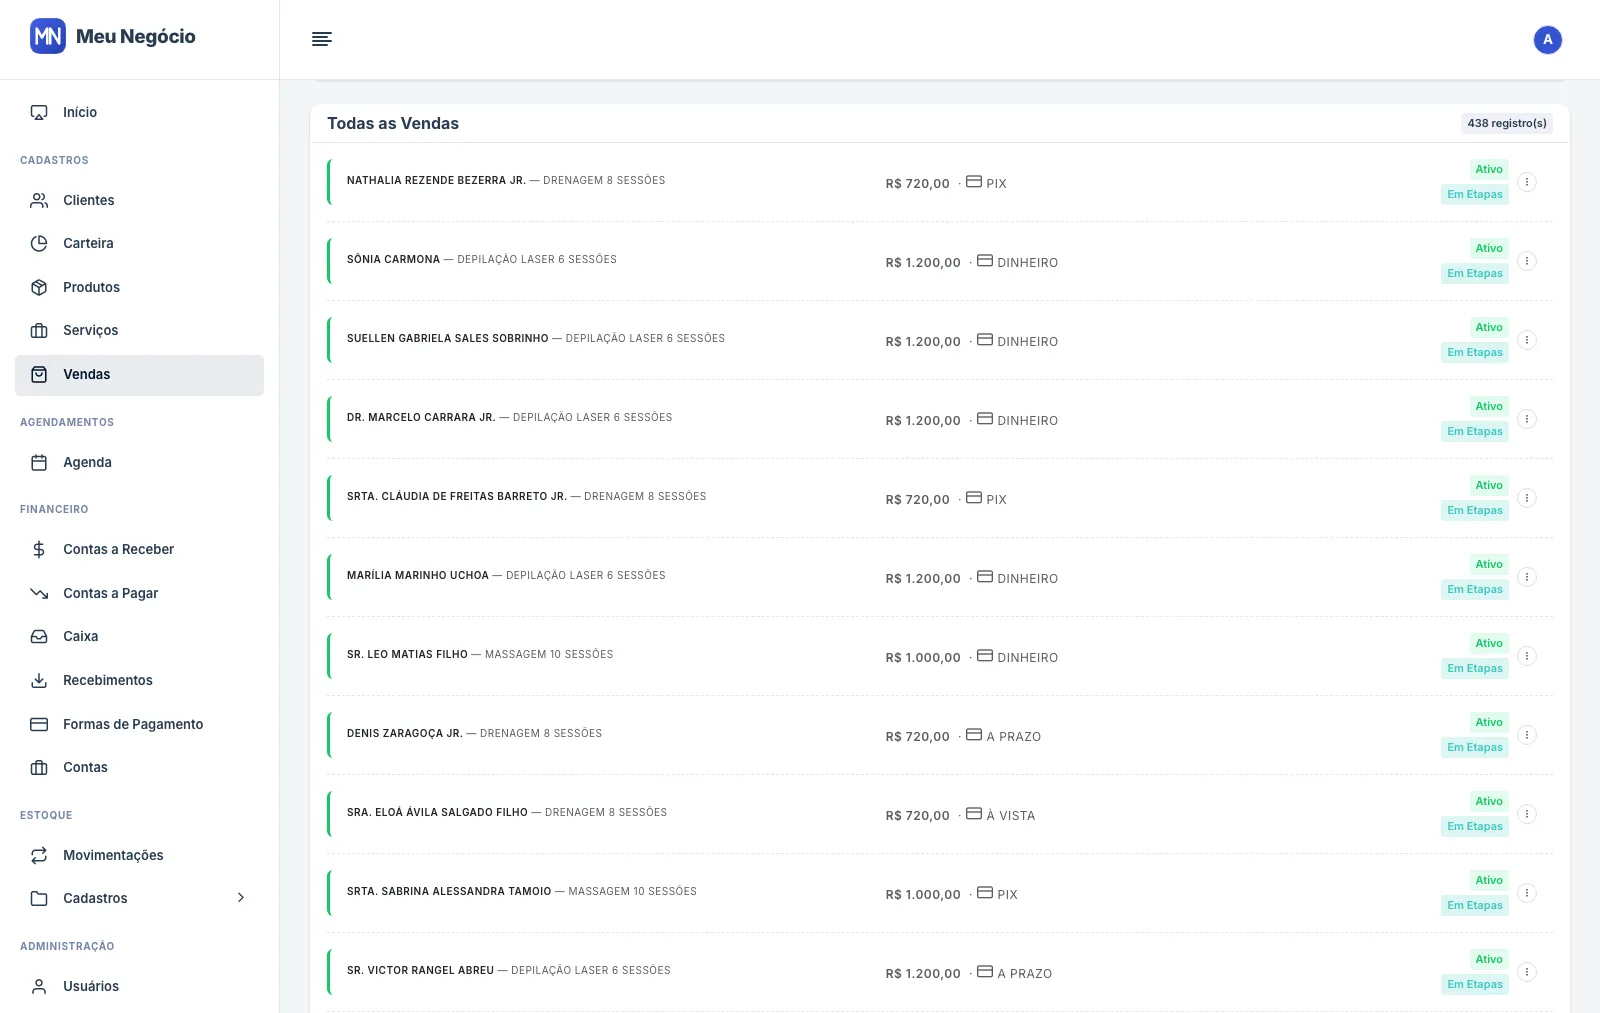1600x1013 pixels.
Task: Click the Formas de Pagamento card icon
Action: (39, 724)
